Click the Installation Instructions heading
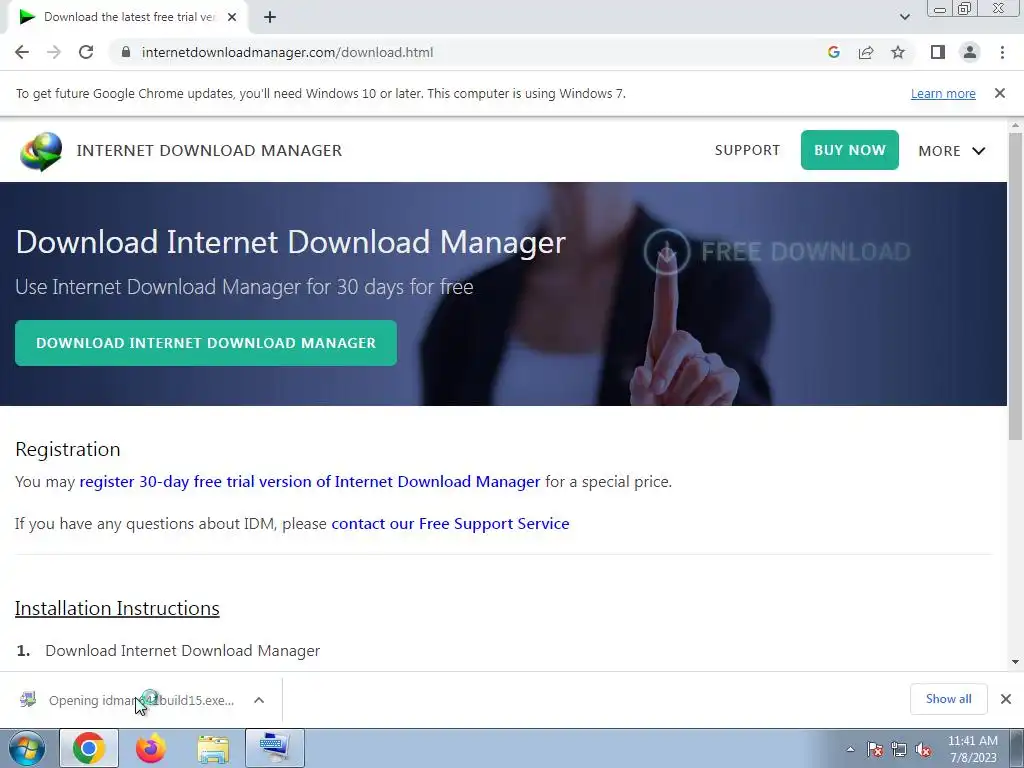1024x768 pixels. (118, 608)
